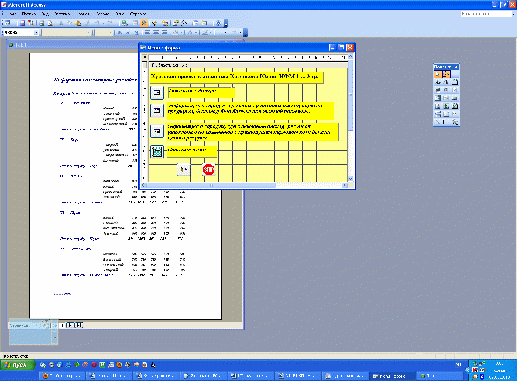This screenshot has width=518, height=382.
Task: Open the Fill color dropdown arrow
Action: (181, 32)
